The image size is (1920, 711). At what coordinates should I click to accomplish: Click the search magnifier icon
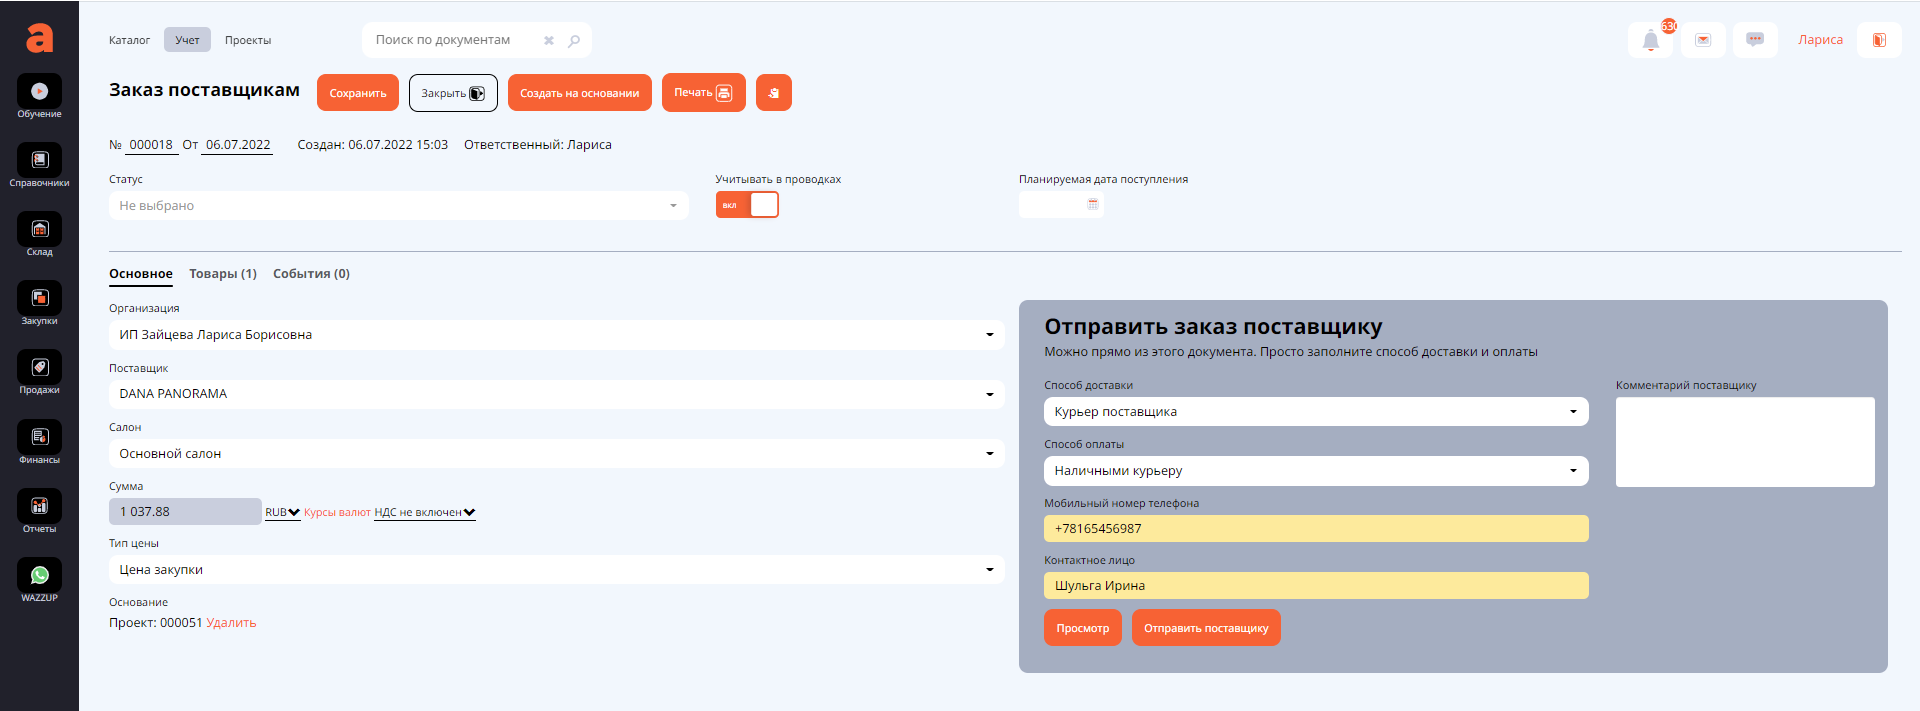coord(574,41)
